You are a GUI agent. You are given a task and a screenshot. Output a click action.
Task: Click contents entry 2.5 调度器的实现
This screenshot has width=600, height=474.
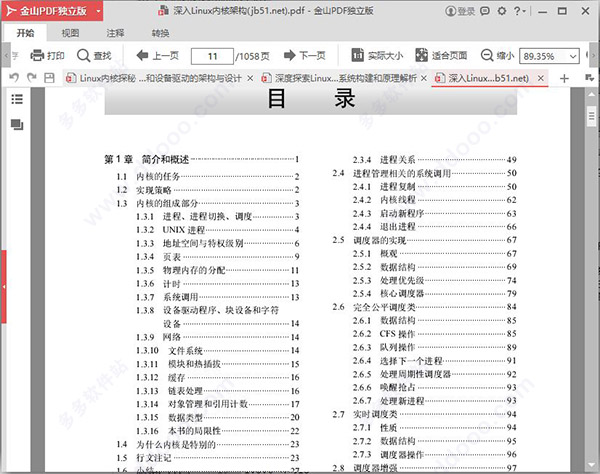point(424,240)
